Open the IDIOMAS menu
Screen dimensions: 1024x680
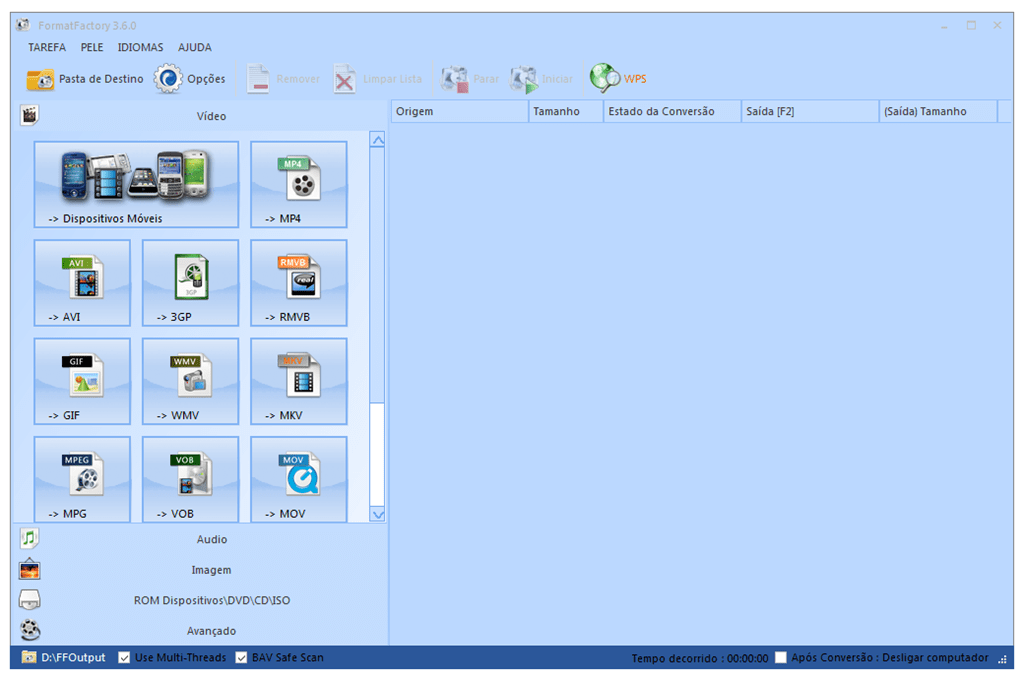tap(140, 47)
